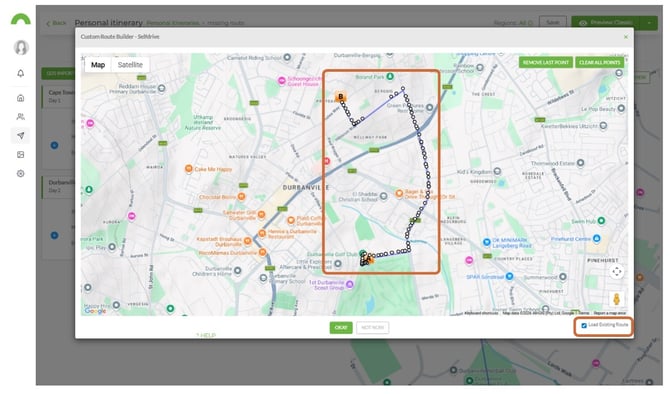The image size is (670, 394).
Task: Click the CLEAR ALL POINTS button
Action: [599, 62]
